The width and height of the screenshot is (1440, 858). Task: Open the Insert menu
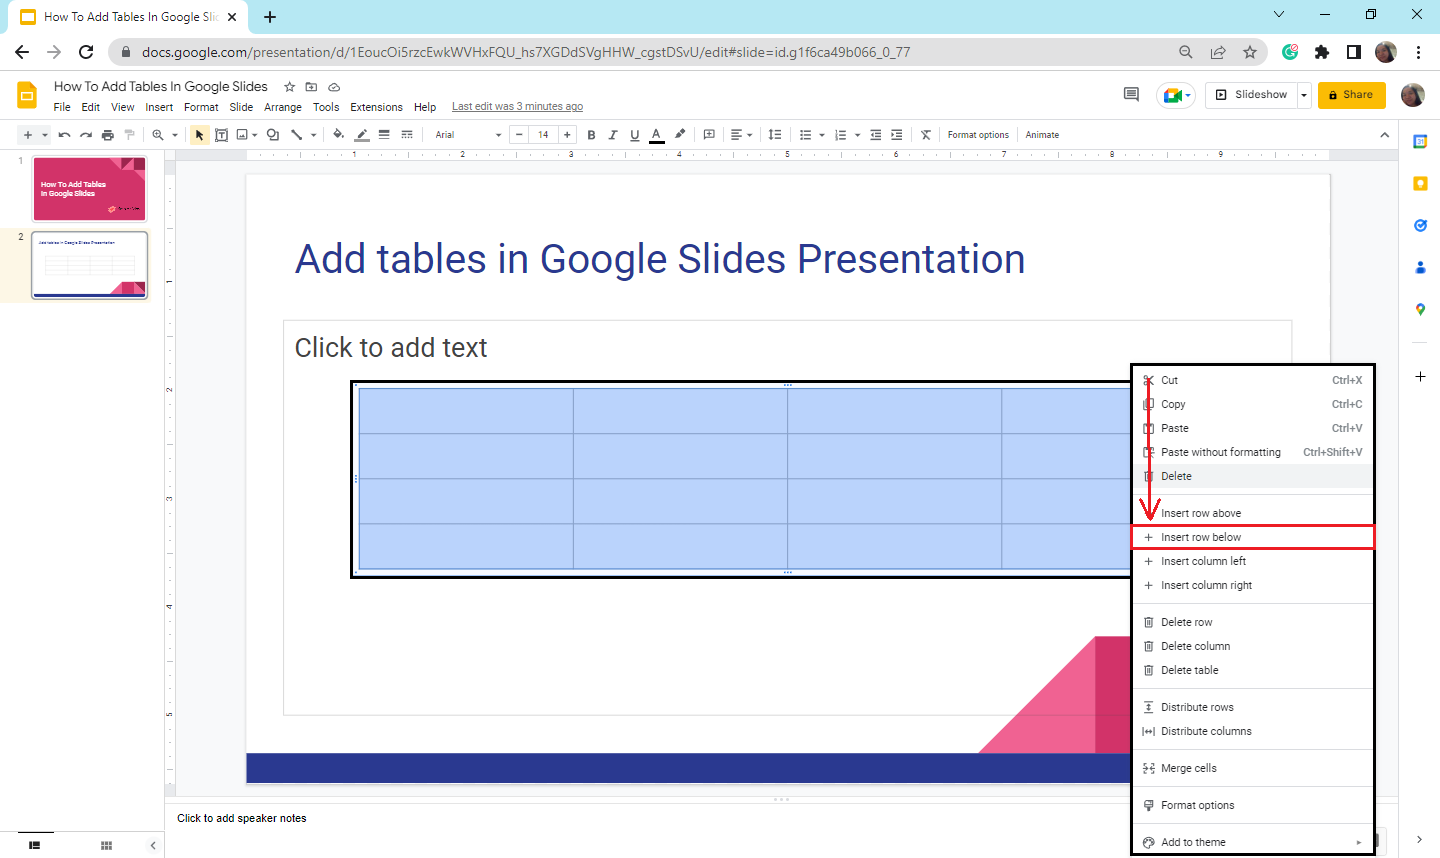click(x=159, y=107)
